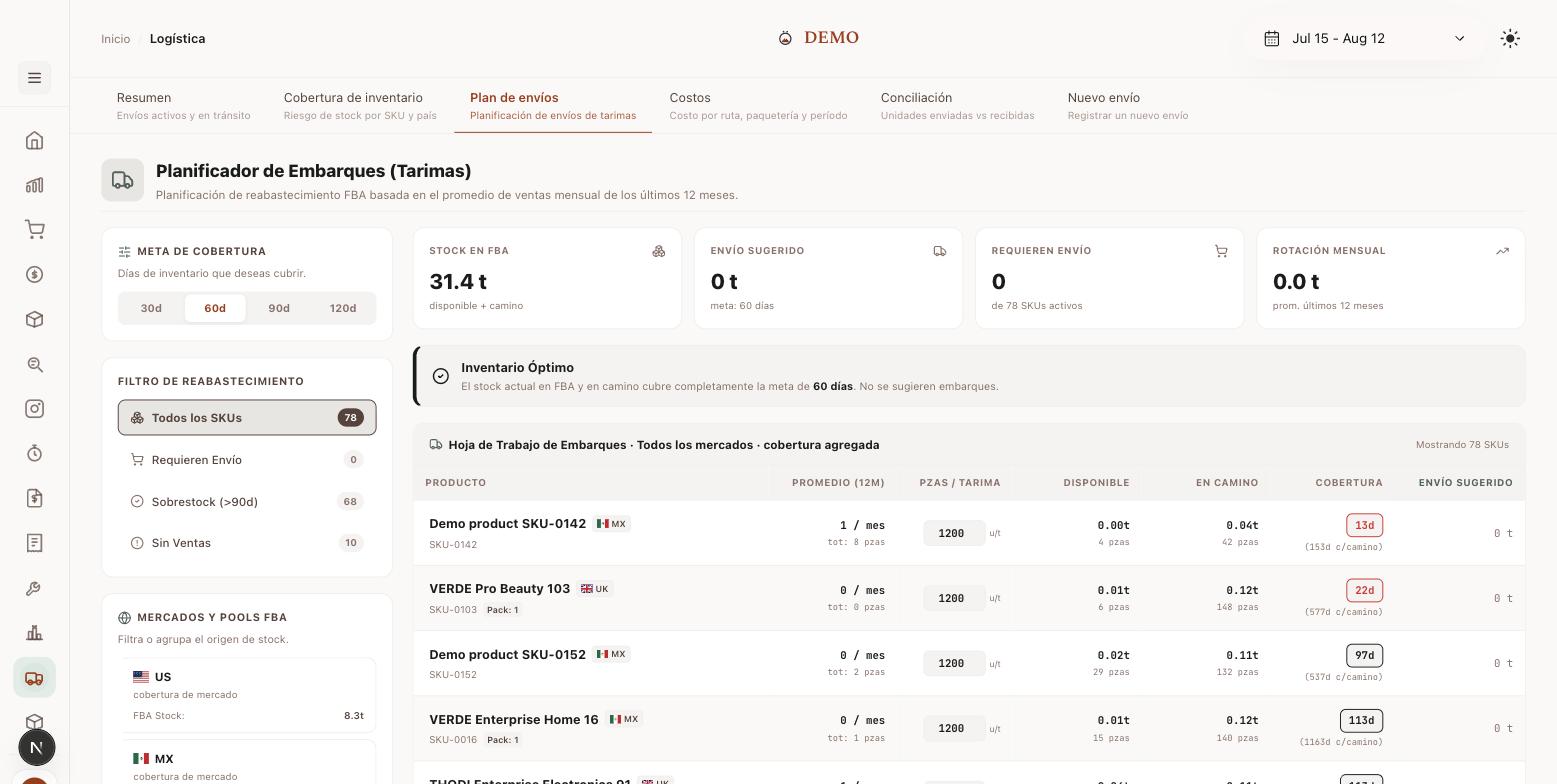Edit pieces per pallet for VERDE Enterprise Home 16
The height and width of the screenshot is (784, 1557).
point(954,728)
